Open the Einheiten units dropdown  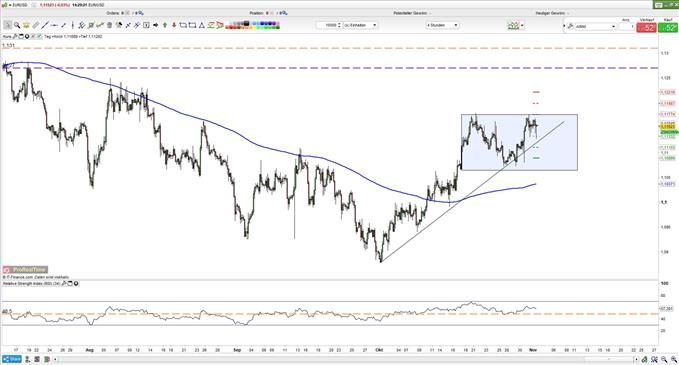360,25
